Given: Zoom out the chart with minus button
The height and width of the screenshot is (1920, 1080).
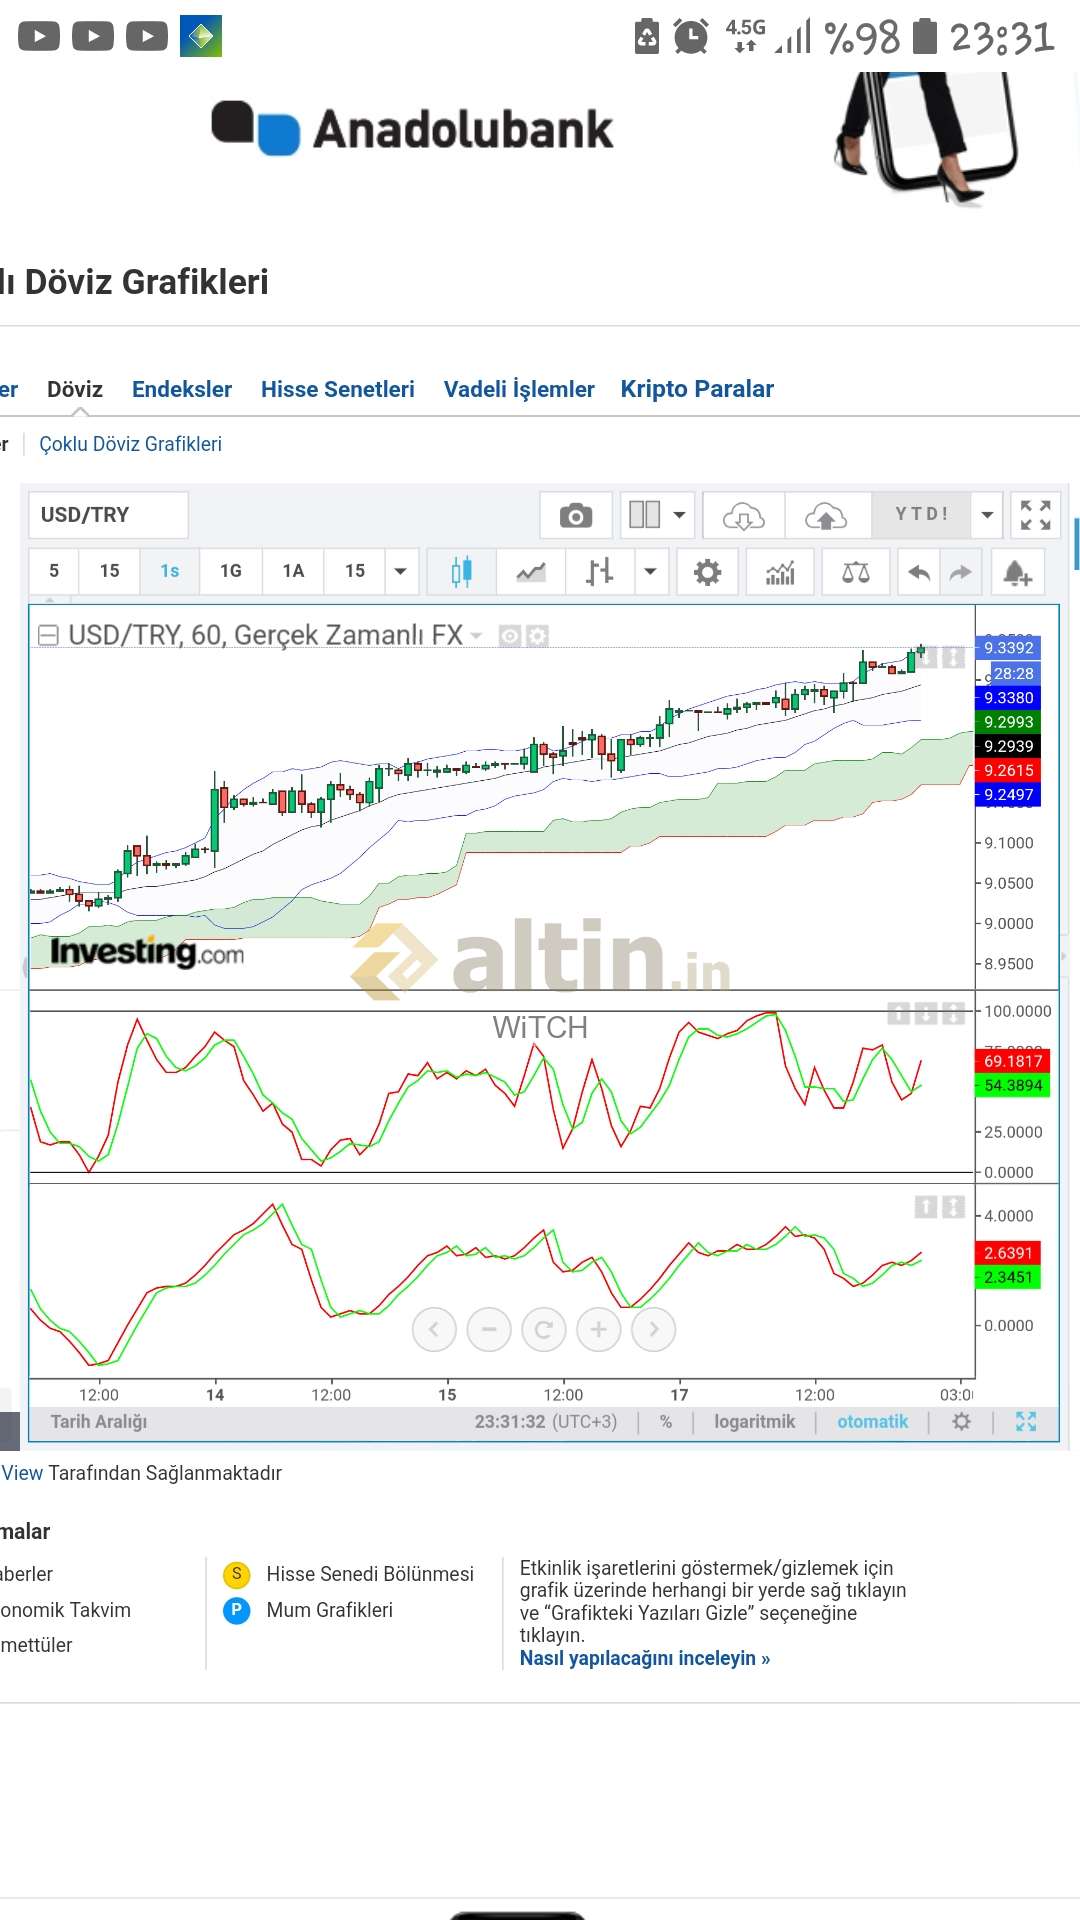Looking at the screenshot, I should click(489, 1329).
